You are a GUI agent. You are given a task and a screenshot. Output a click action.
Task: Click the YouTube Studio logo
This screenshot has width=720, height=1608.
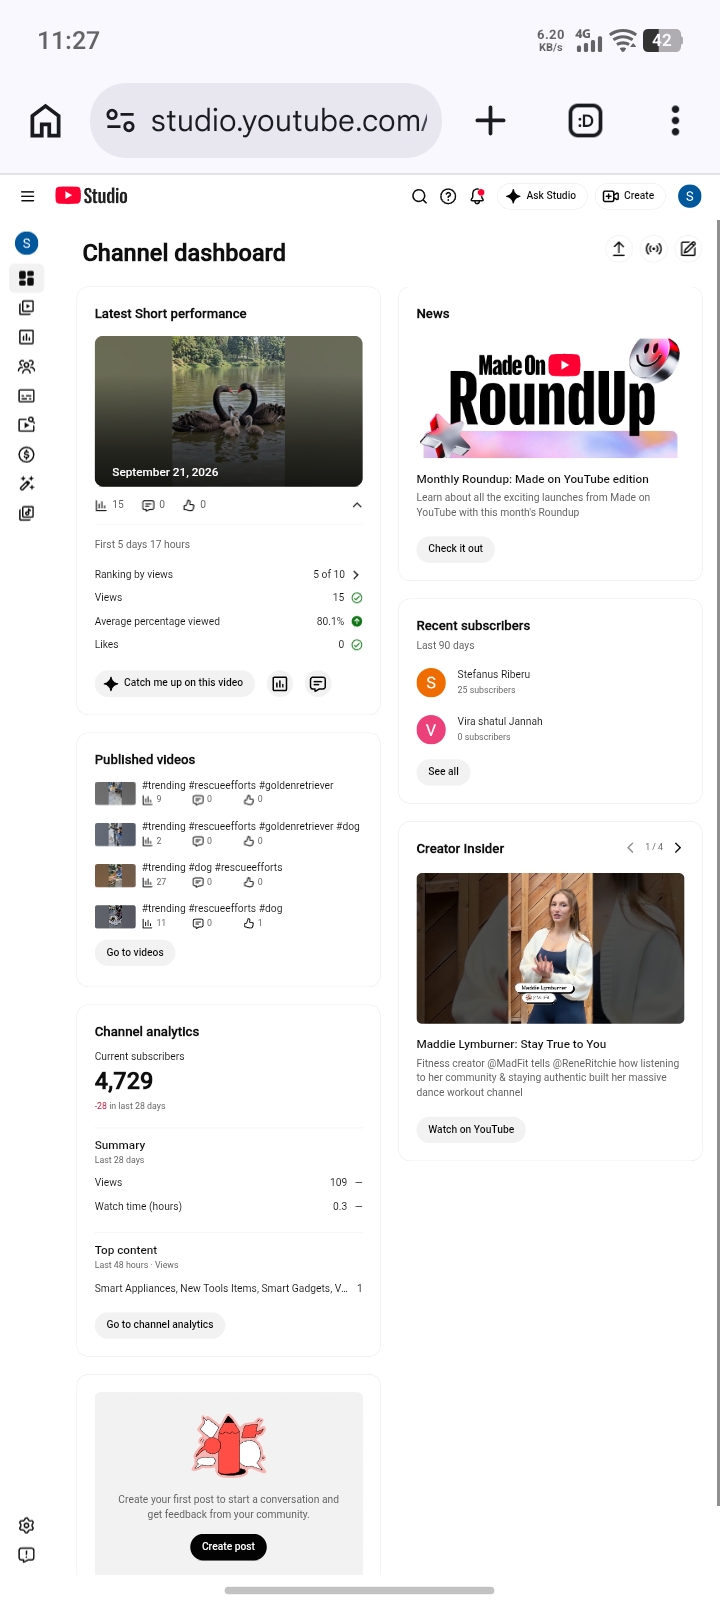tap(92, 196)
